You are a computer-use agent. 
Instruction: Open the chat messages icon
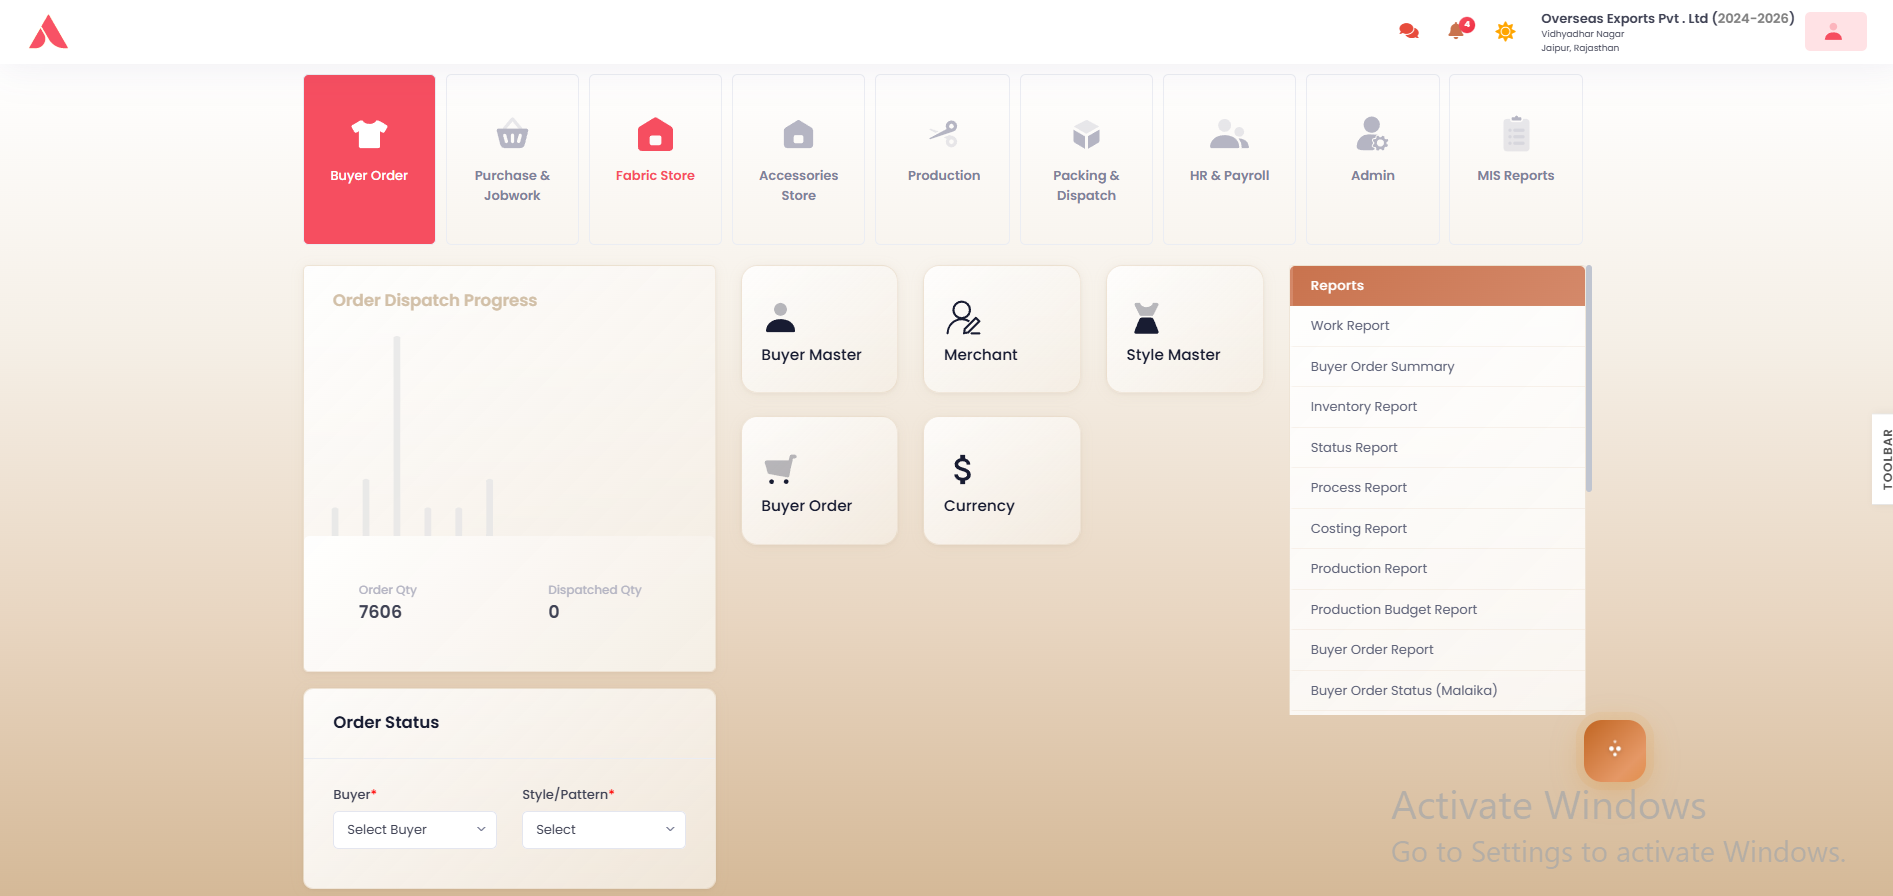point(1409,31)
